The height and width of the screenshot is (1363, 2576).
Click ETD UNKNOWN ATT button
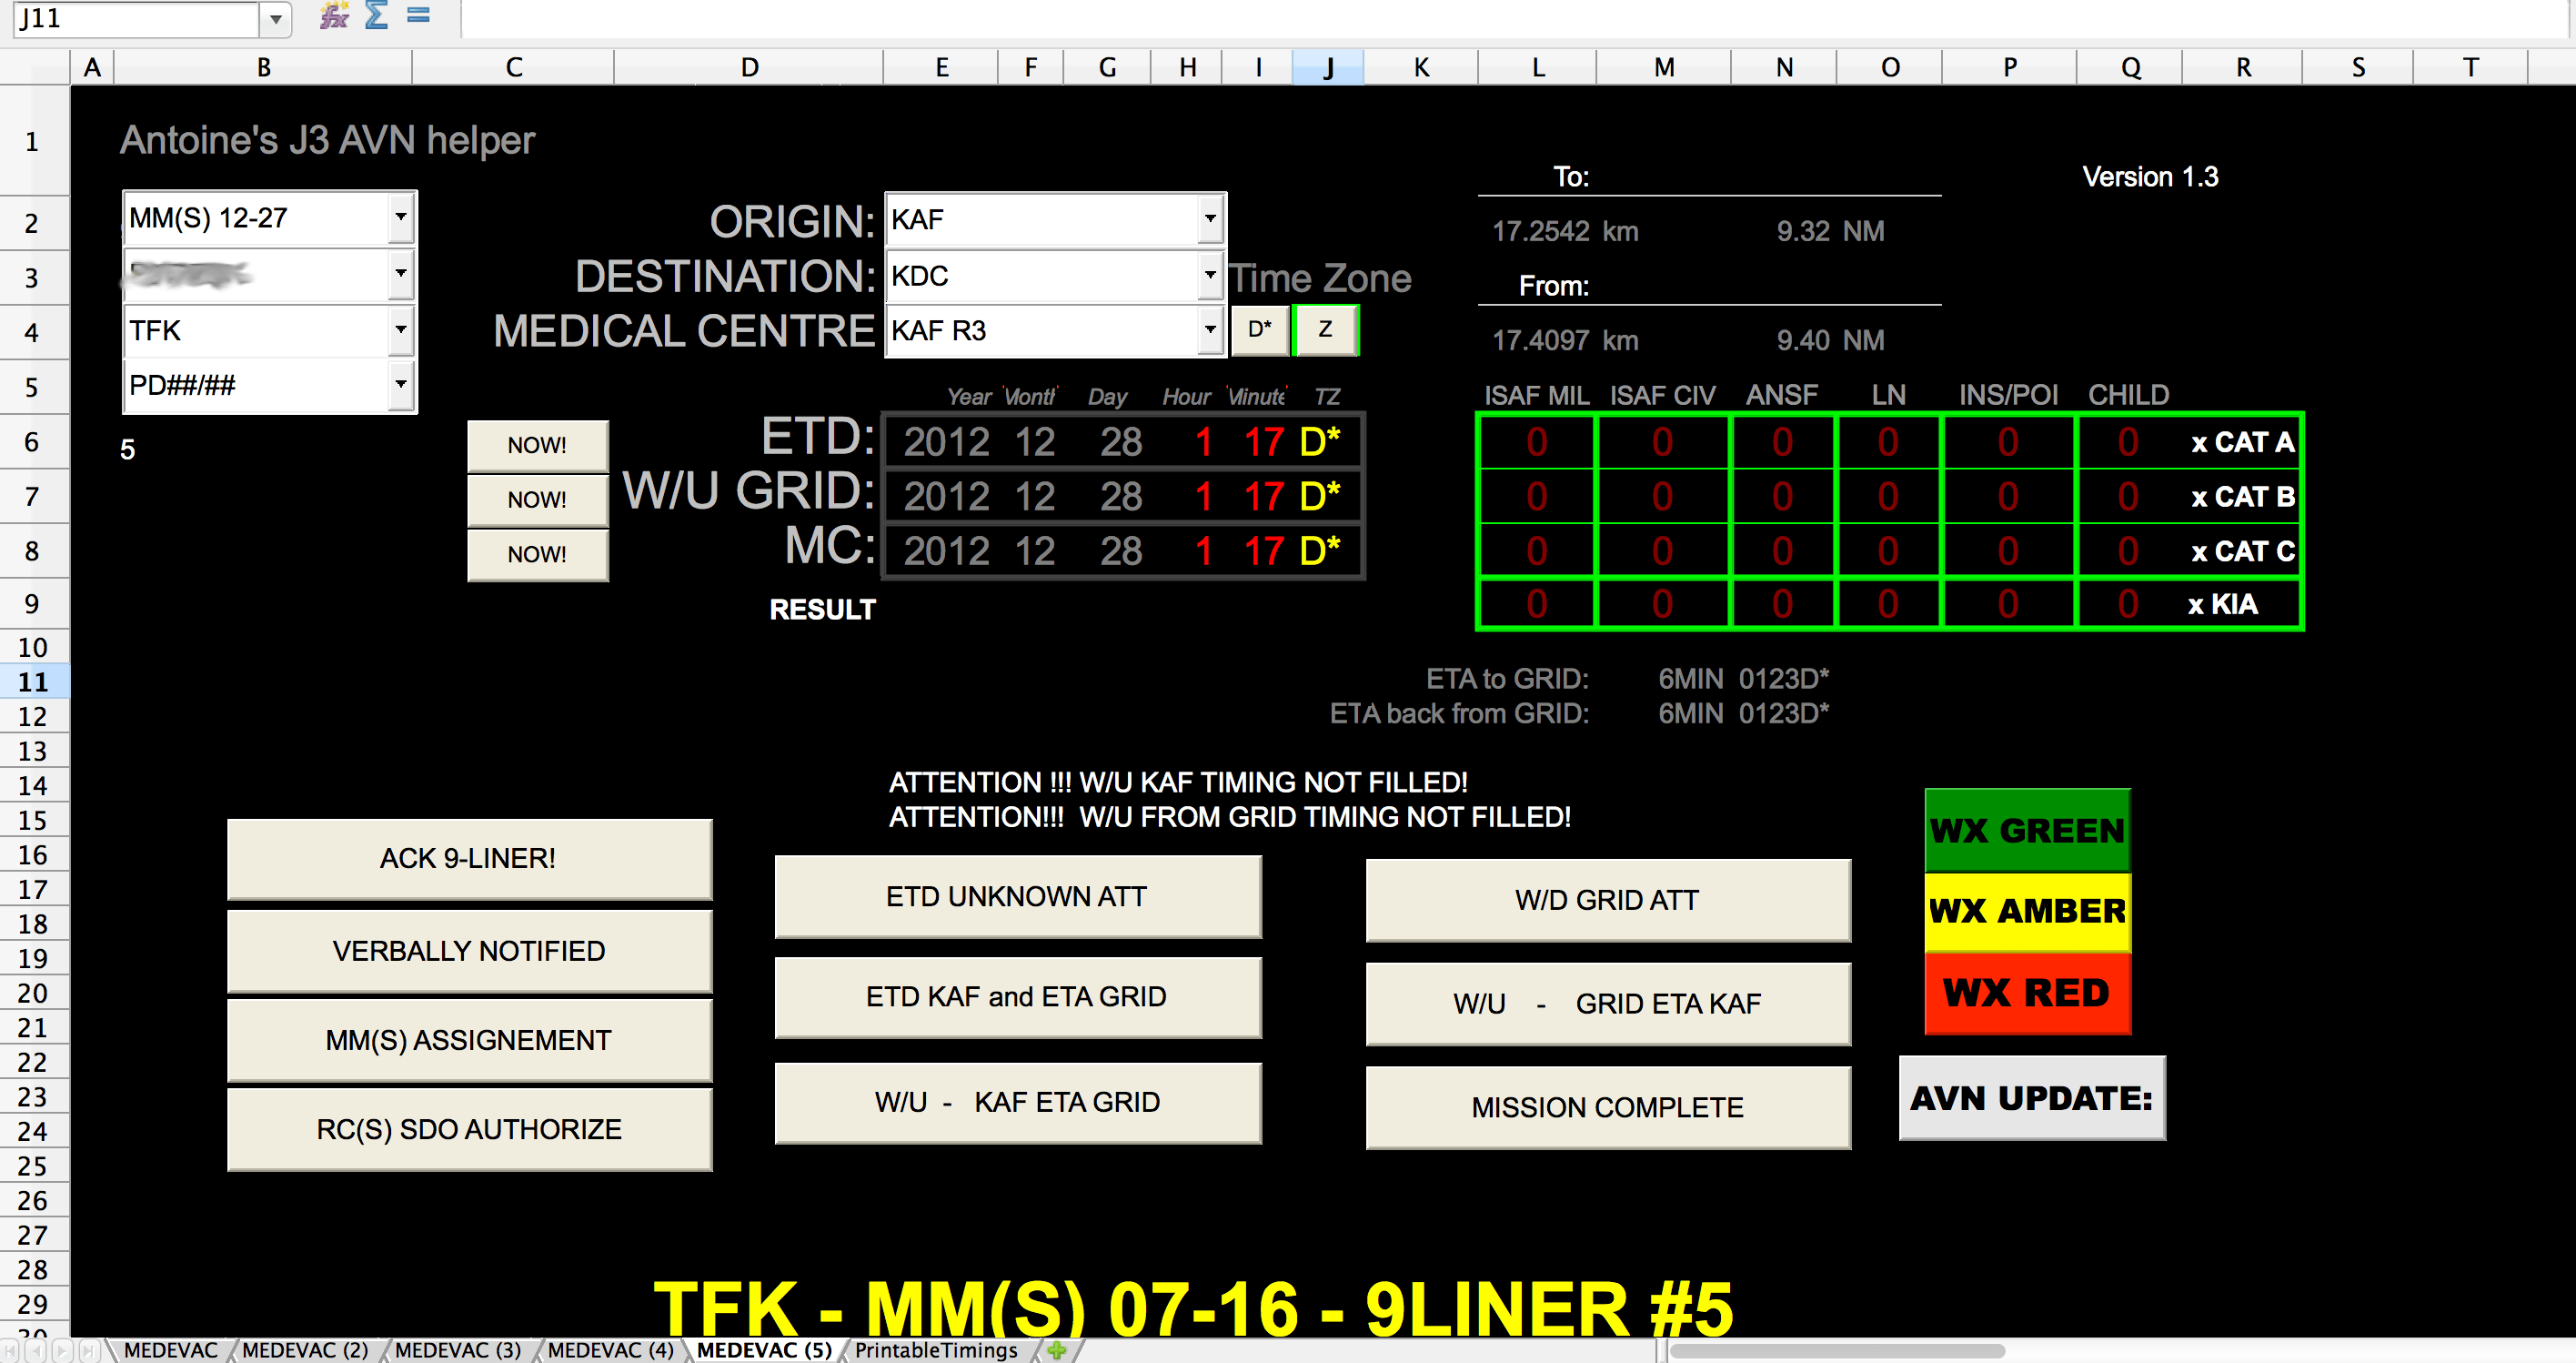point(1017,896)
